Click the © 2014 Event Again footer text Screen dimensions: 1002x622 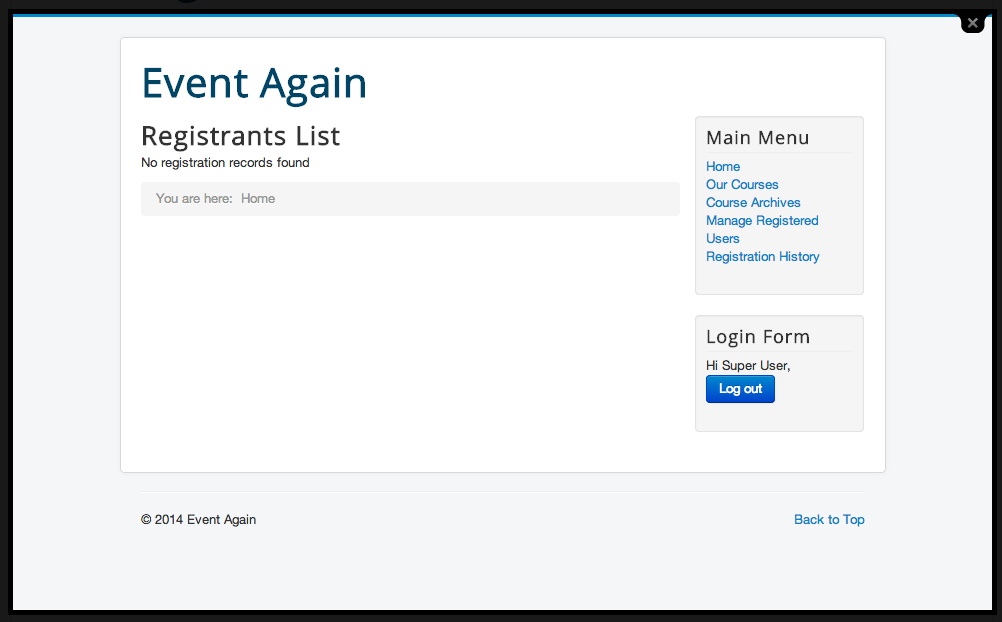pos(198,520)
